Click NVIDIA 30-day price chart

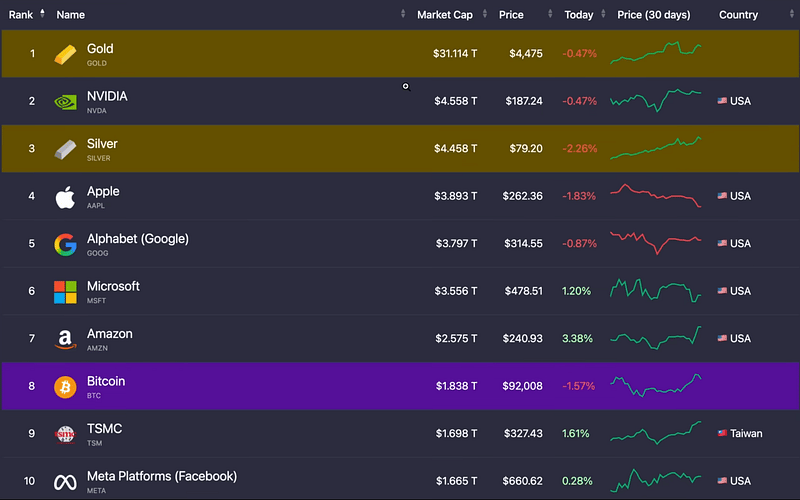656,100
